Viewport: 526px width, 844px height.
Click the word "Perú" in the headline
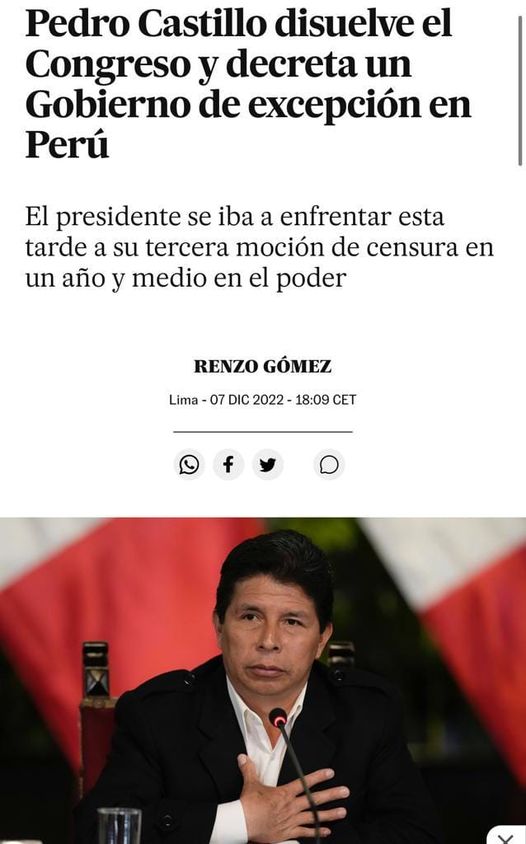67,145
